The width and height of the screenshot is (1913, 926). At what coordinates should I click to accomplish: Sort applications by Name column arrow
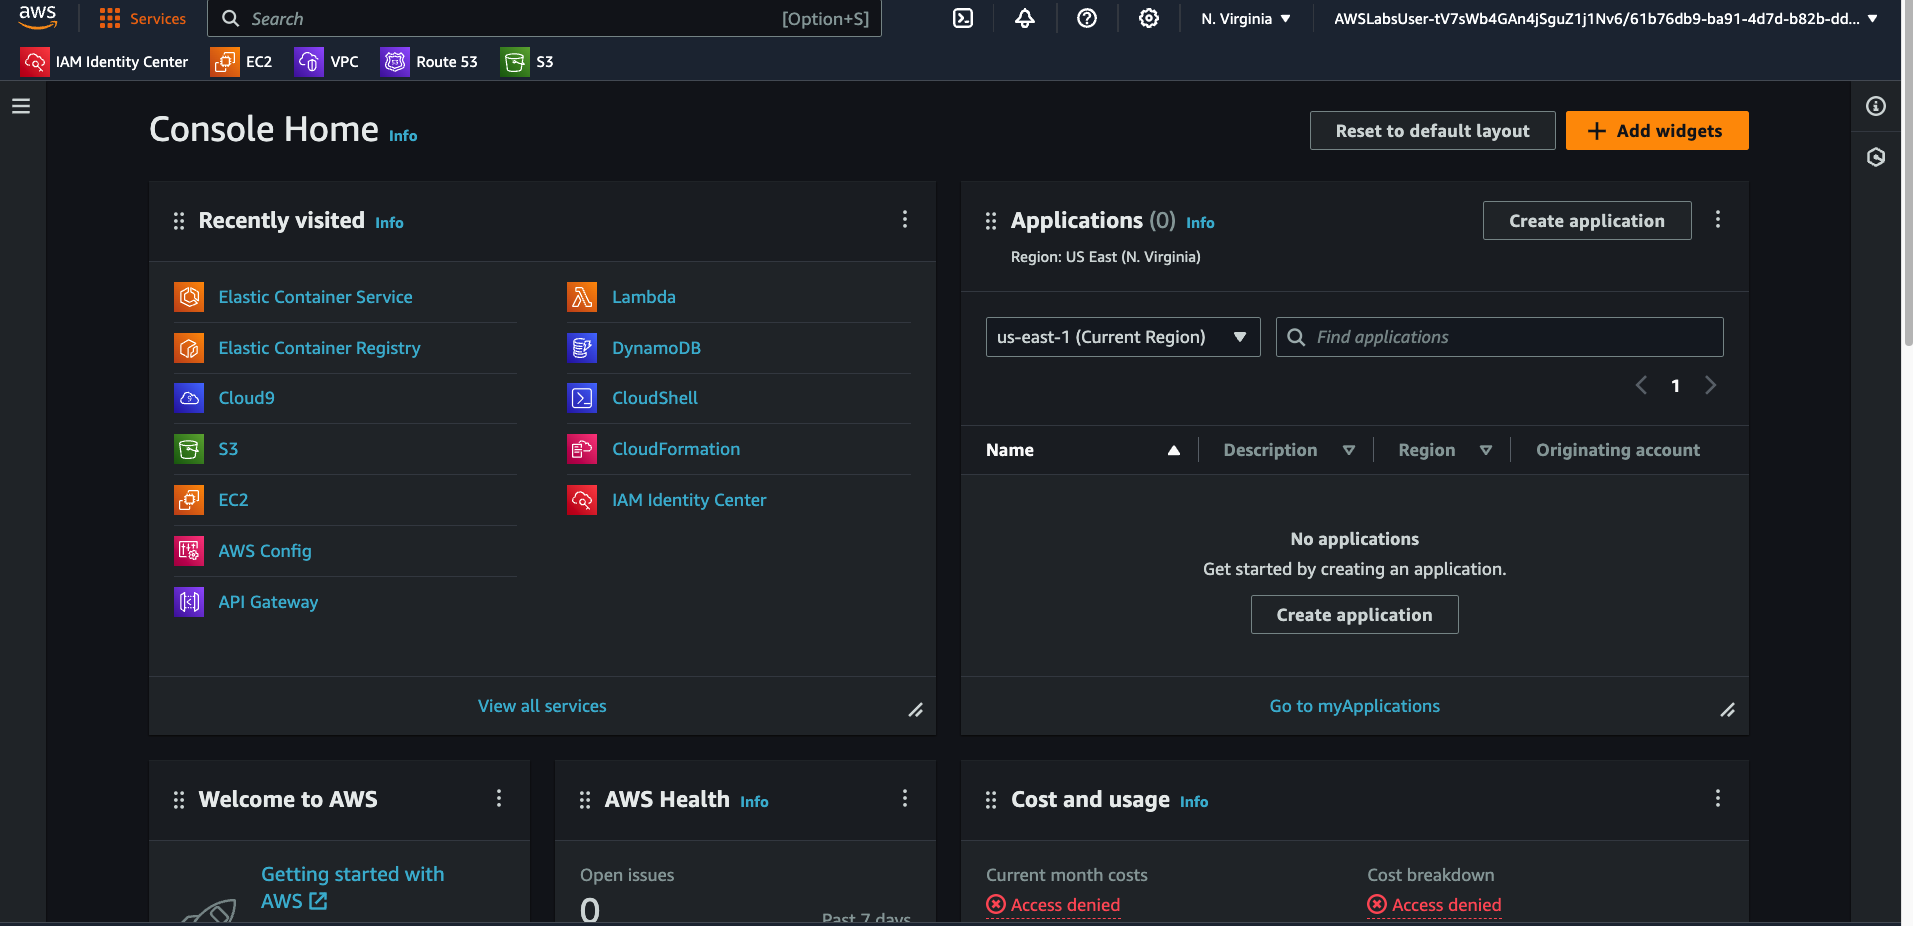tap(1173, 451)
